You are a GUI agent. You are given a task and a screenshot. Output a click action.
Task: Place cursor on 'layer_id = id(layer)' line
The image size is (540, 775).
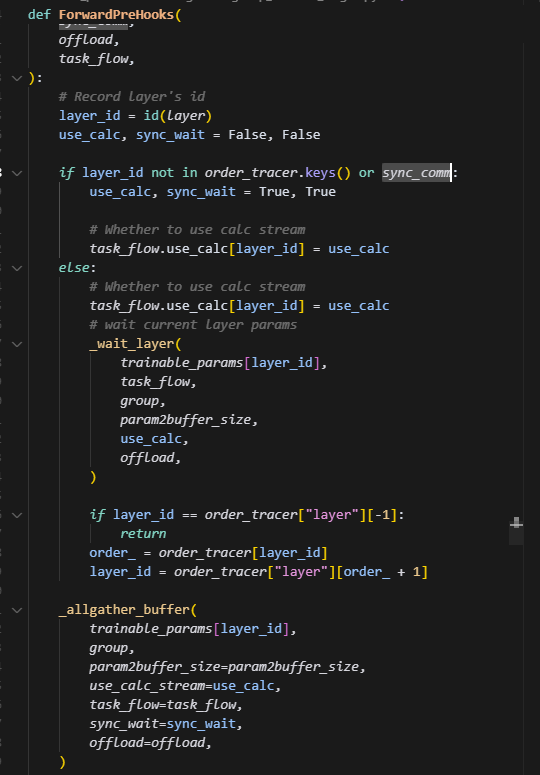click(135, 116)
